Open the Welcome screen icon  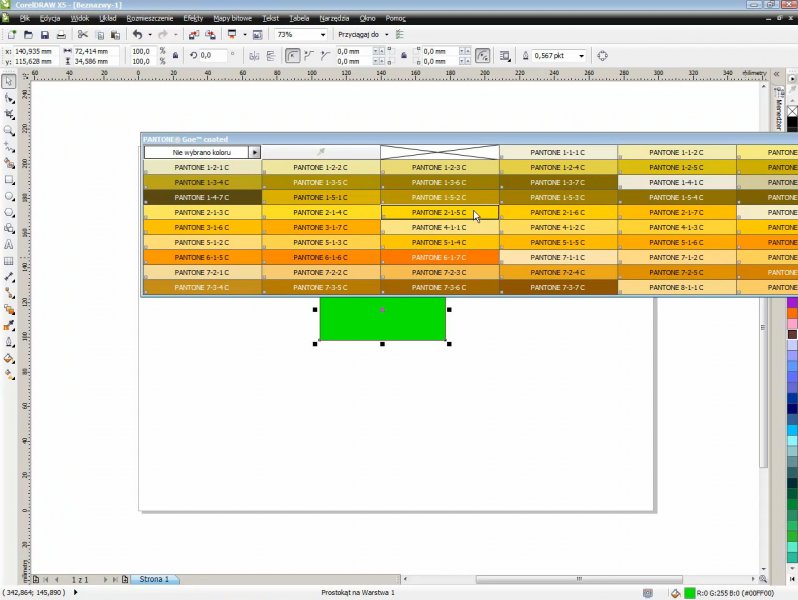[258, 35]
